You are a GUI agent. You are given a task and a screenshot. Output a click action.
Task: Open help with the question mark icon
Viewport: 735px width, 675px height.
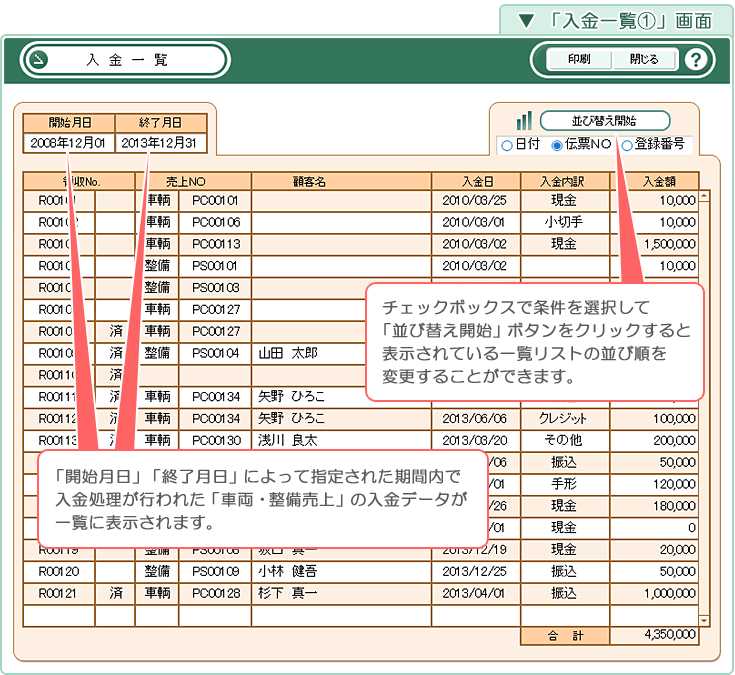pos(696,60)
